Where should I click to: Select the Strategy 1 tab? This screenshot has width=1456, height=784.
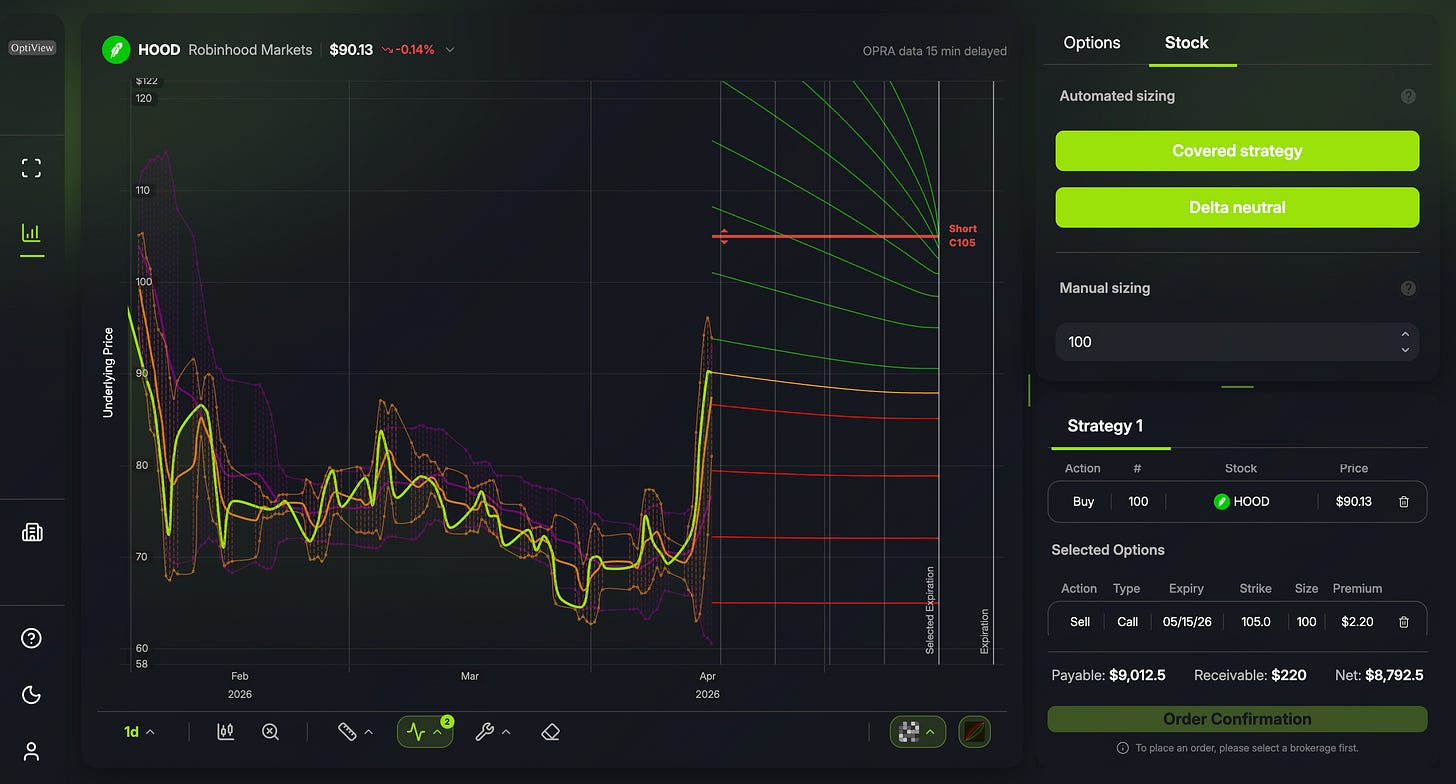click(x=1105, y=426)
